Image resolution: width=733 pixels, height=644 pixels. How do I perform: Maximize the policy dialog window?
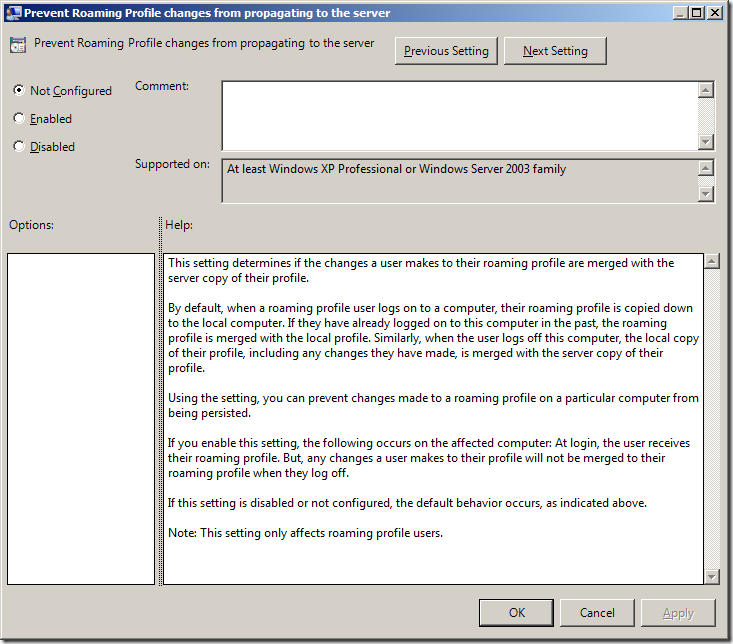click(697, 13)
